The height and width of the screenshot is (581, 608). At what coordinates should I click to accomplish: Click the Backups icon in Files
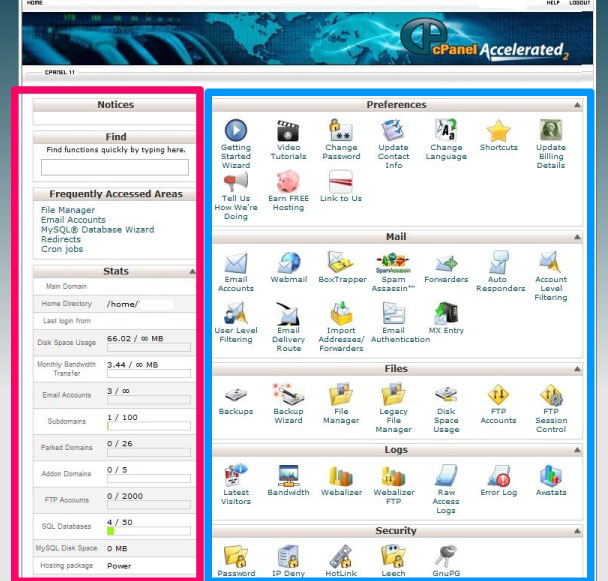236,395
